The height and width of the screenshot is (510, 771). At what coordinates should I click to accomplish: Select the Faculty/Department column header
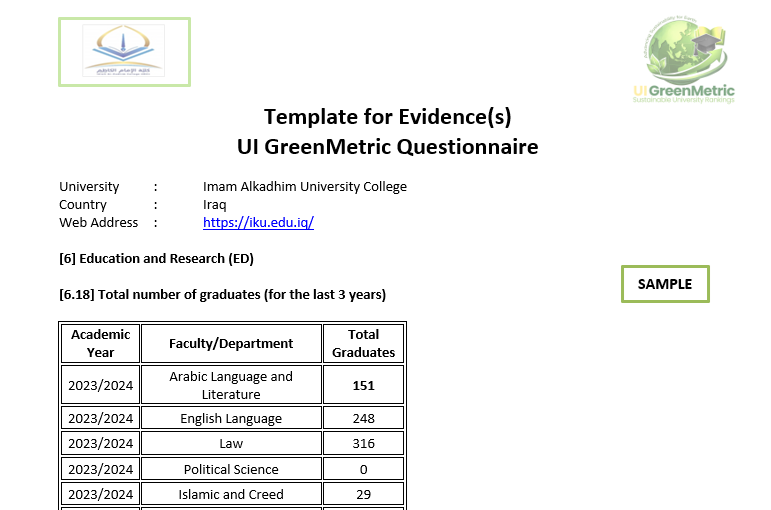(231, 343)
